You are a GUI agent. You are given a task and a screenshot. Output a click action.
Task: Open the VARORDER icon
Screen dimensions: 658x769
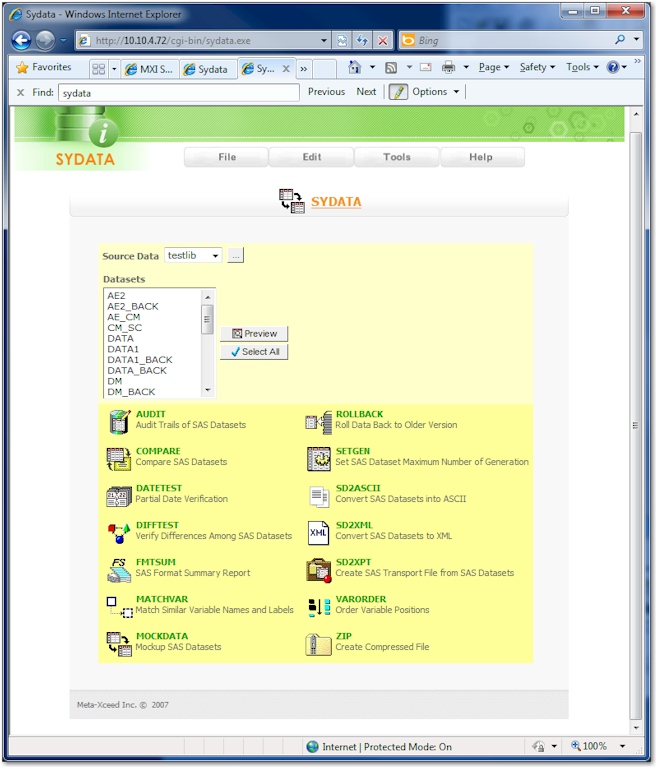click(x=319, y=607)
